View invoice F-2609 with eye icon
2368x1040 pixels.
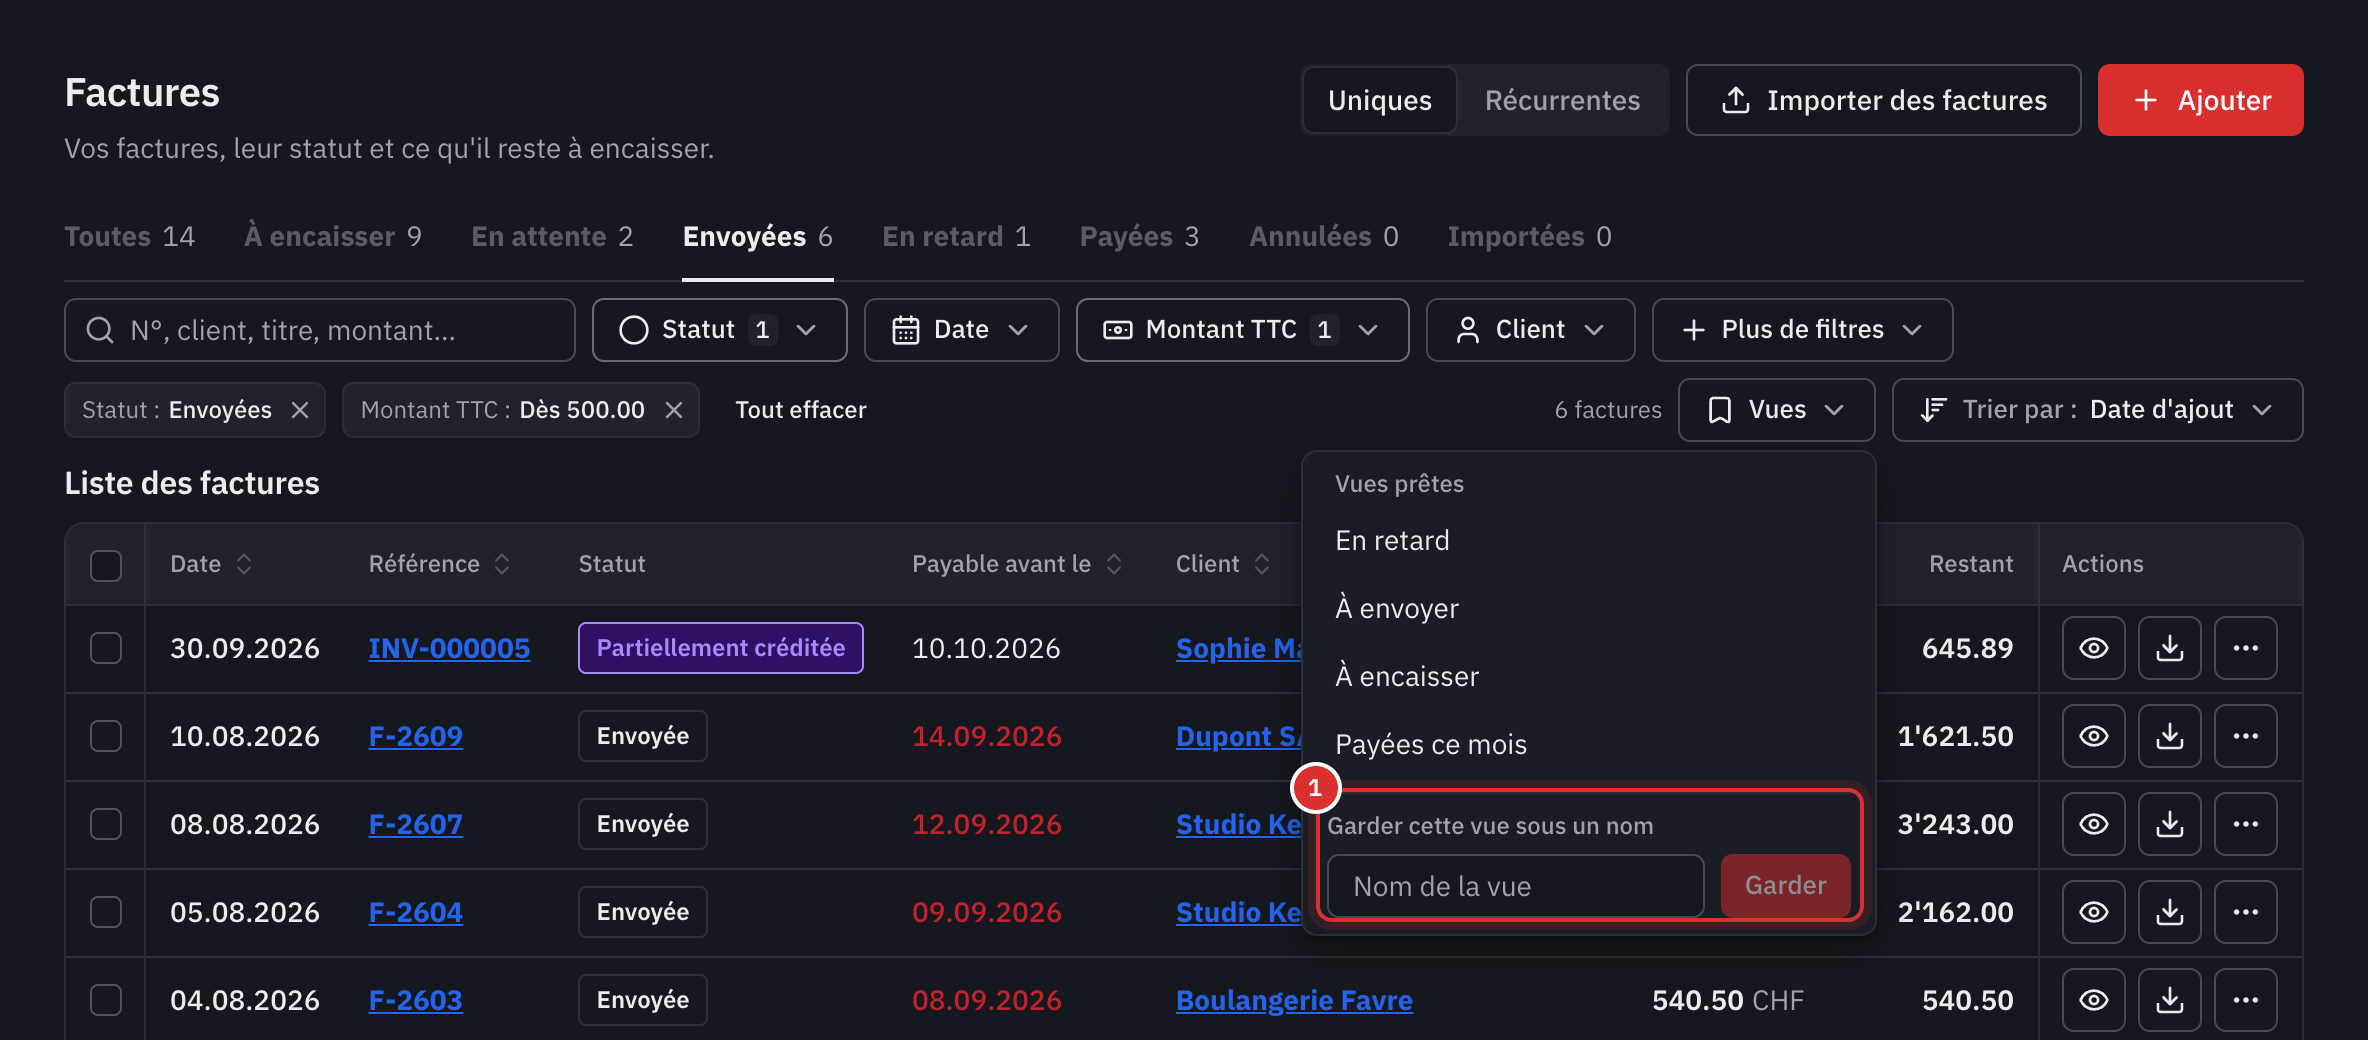click(2093, 736)
